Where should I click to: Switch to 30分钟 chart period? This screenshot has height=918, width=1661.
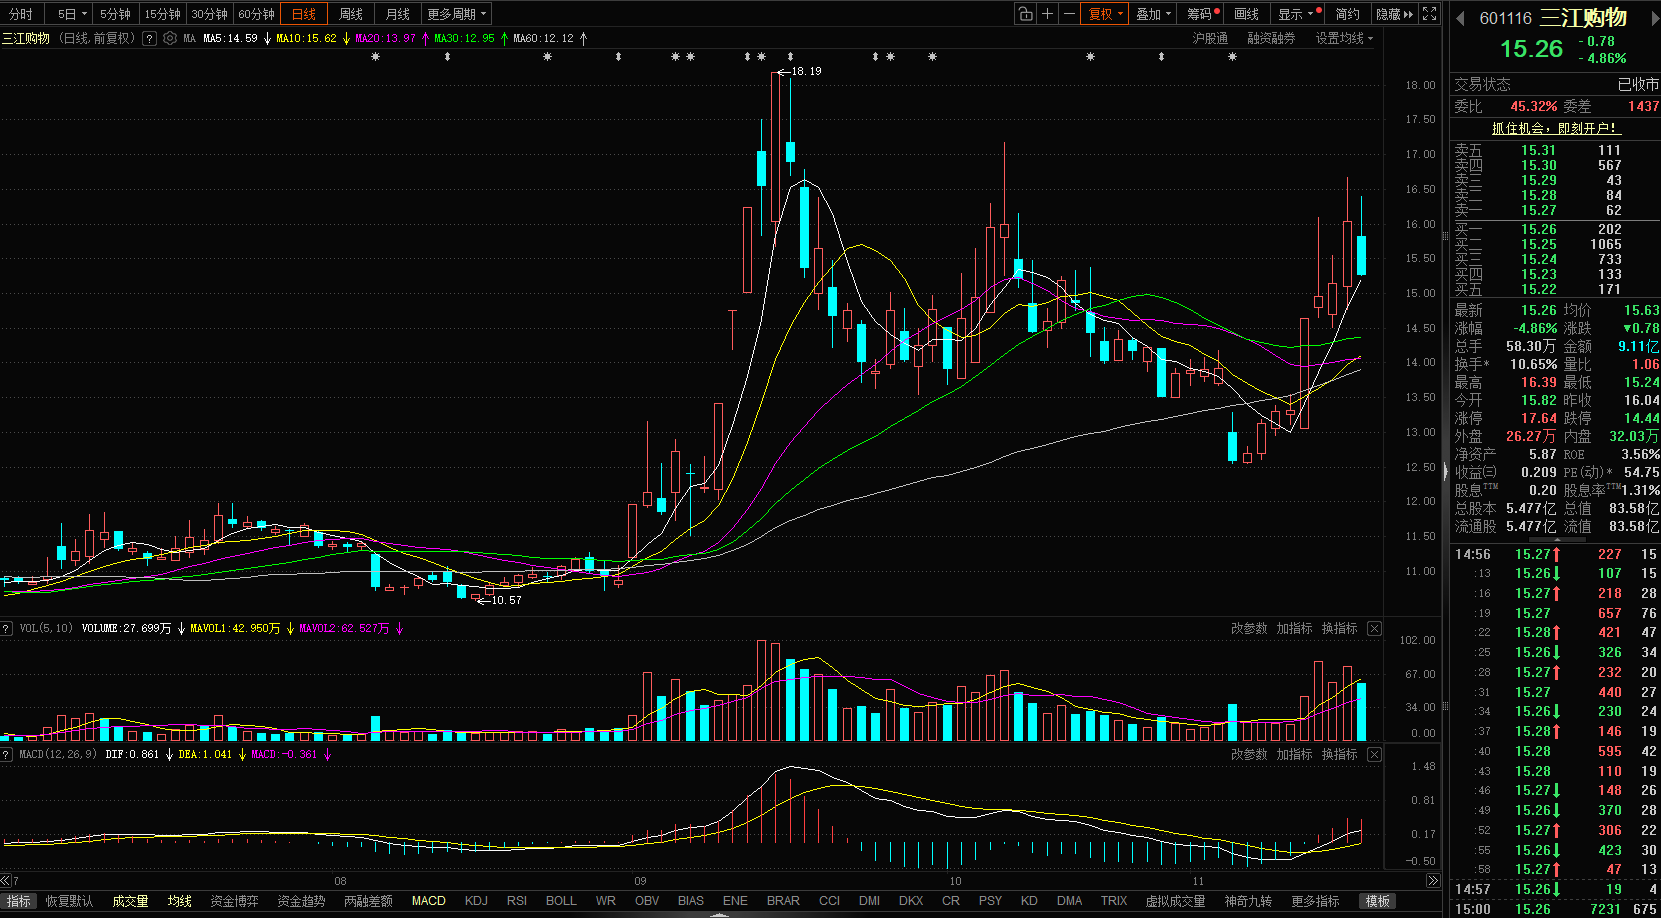(x=209, y=14)
